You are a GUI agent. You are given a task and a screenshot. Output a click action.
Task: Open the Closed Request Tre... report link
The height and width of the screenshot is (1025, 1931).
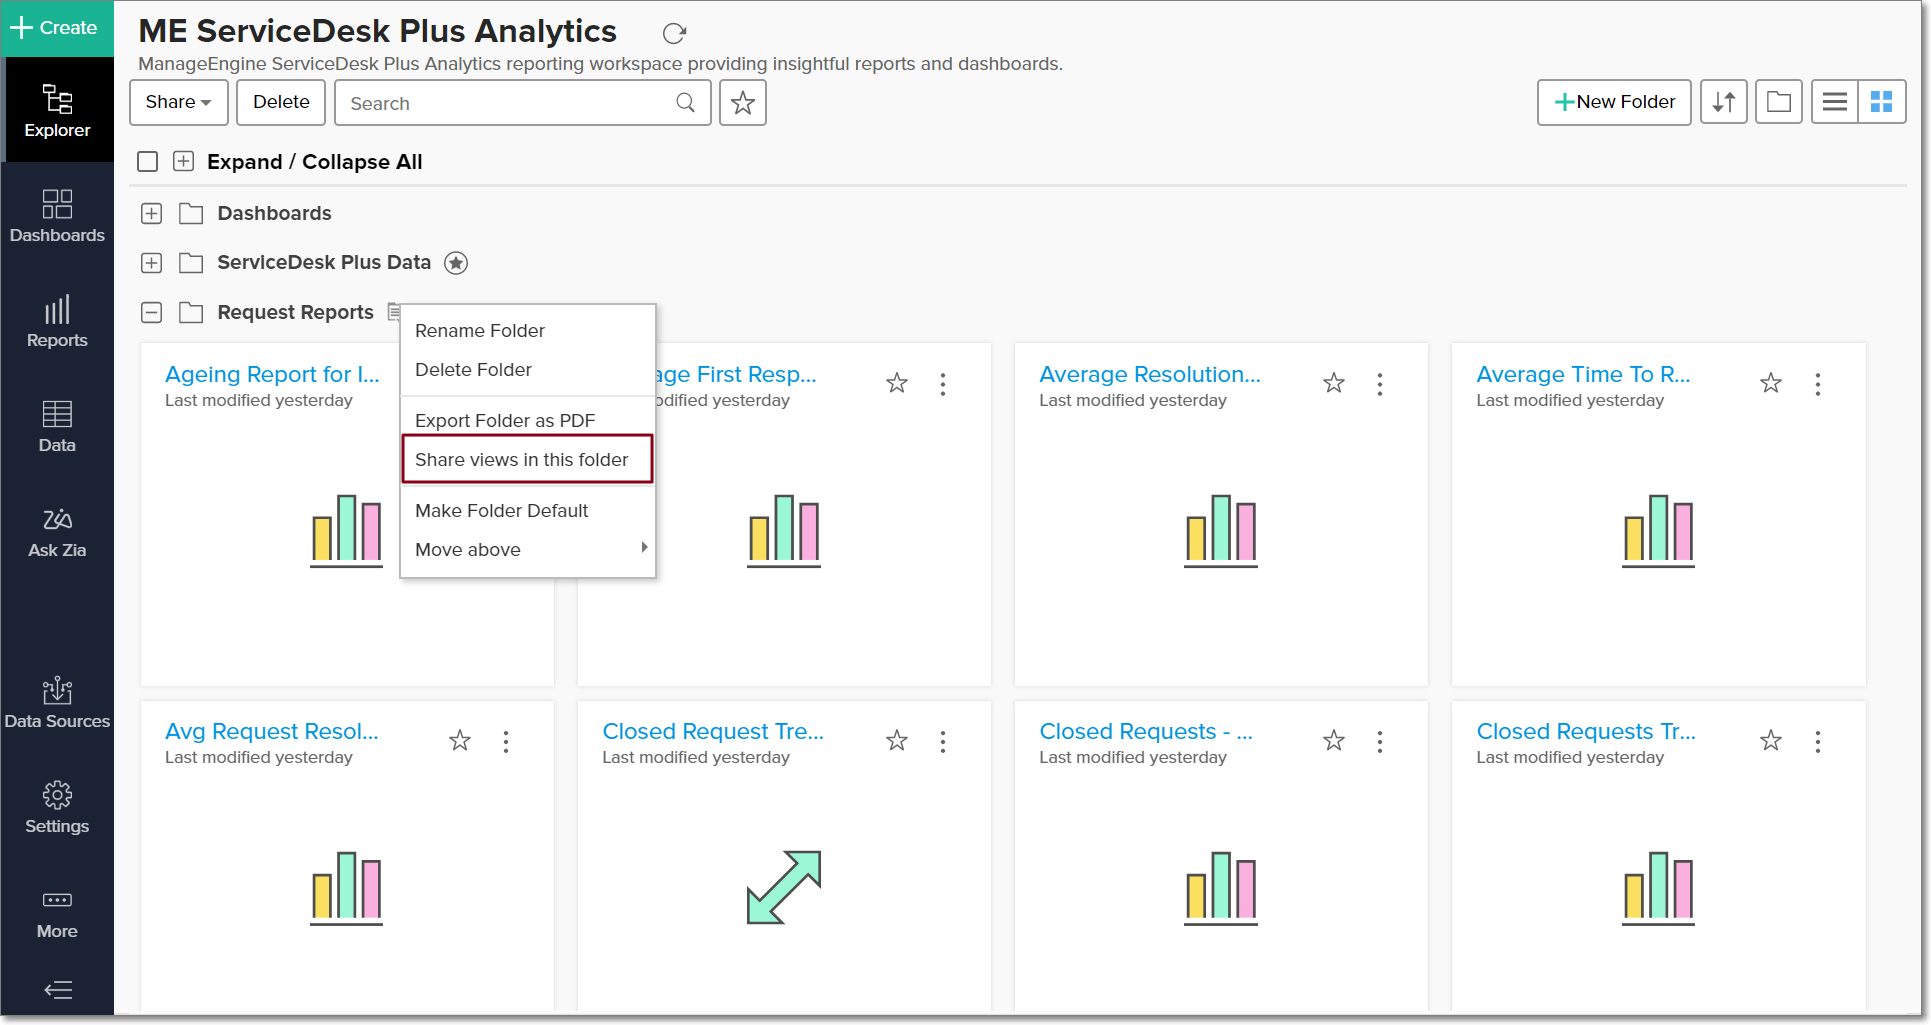click(x=712, y=732)
